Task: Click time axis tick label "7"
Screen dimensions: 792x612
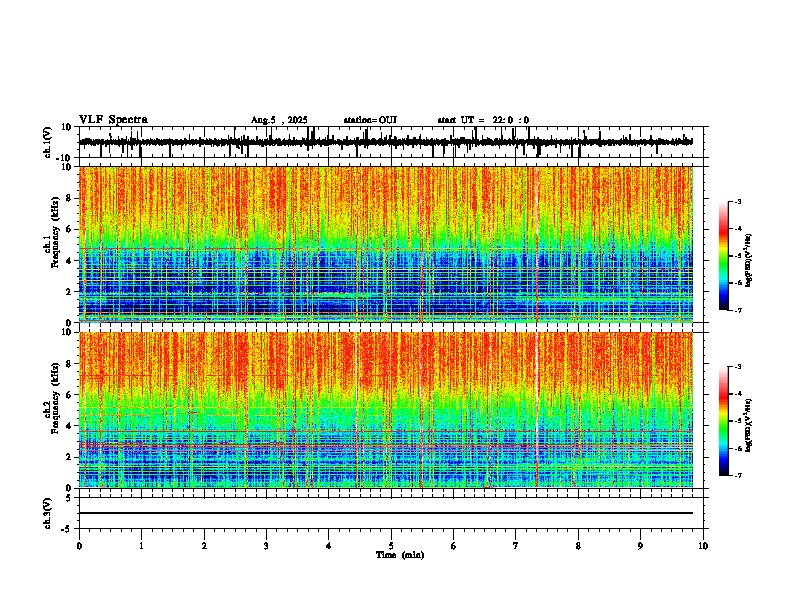Action: pyautogui.click(x=516, y=546)
